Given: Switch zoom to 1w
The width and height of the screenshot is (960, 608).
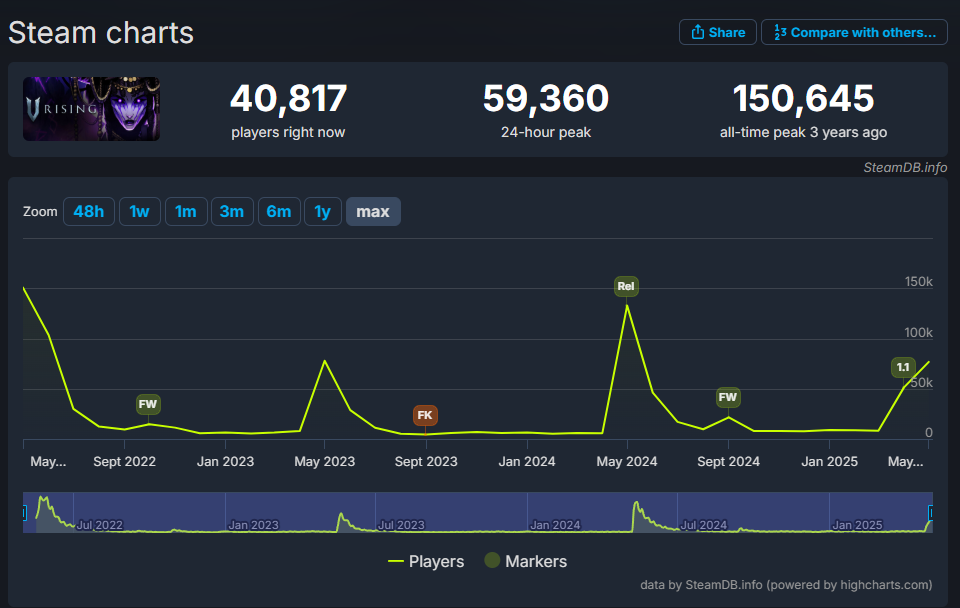Looking at the screenshot, I should click(x=139, y=212).
